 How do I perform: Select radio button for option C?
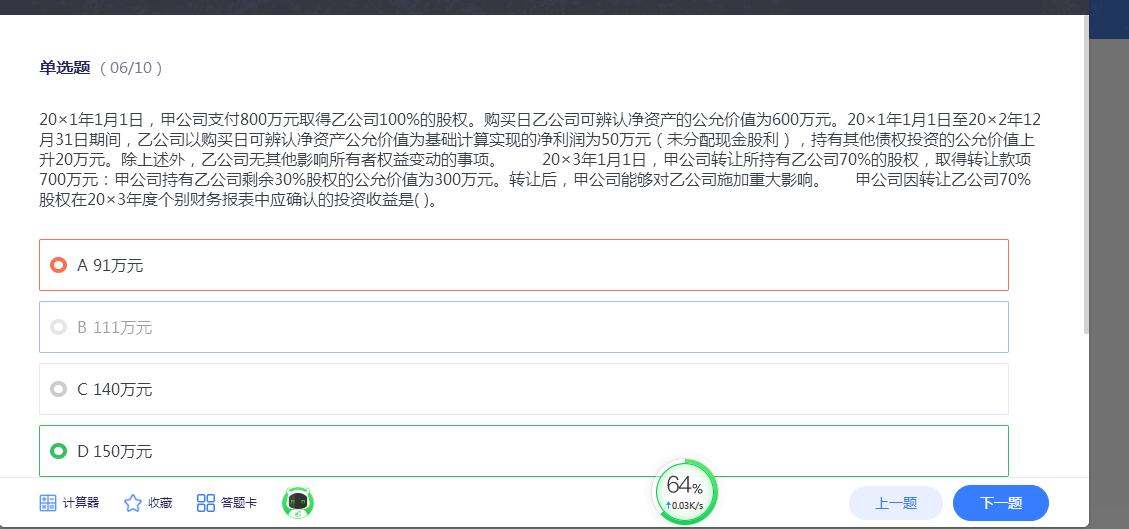[58, 389]
